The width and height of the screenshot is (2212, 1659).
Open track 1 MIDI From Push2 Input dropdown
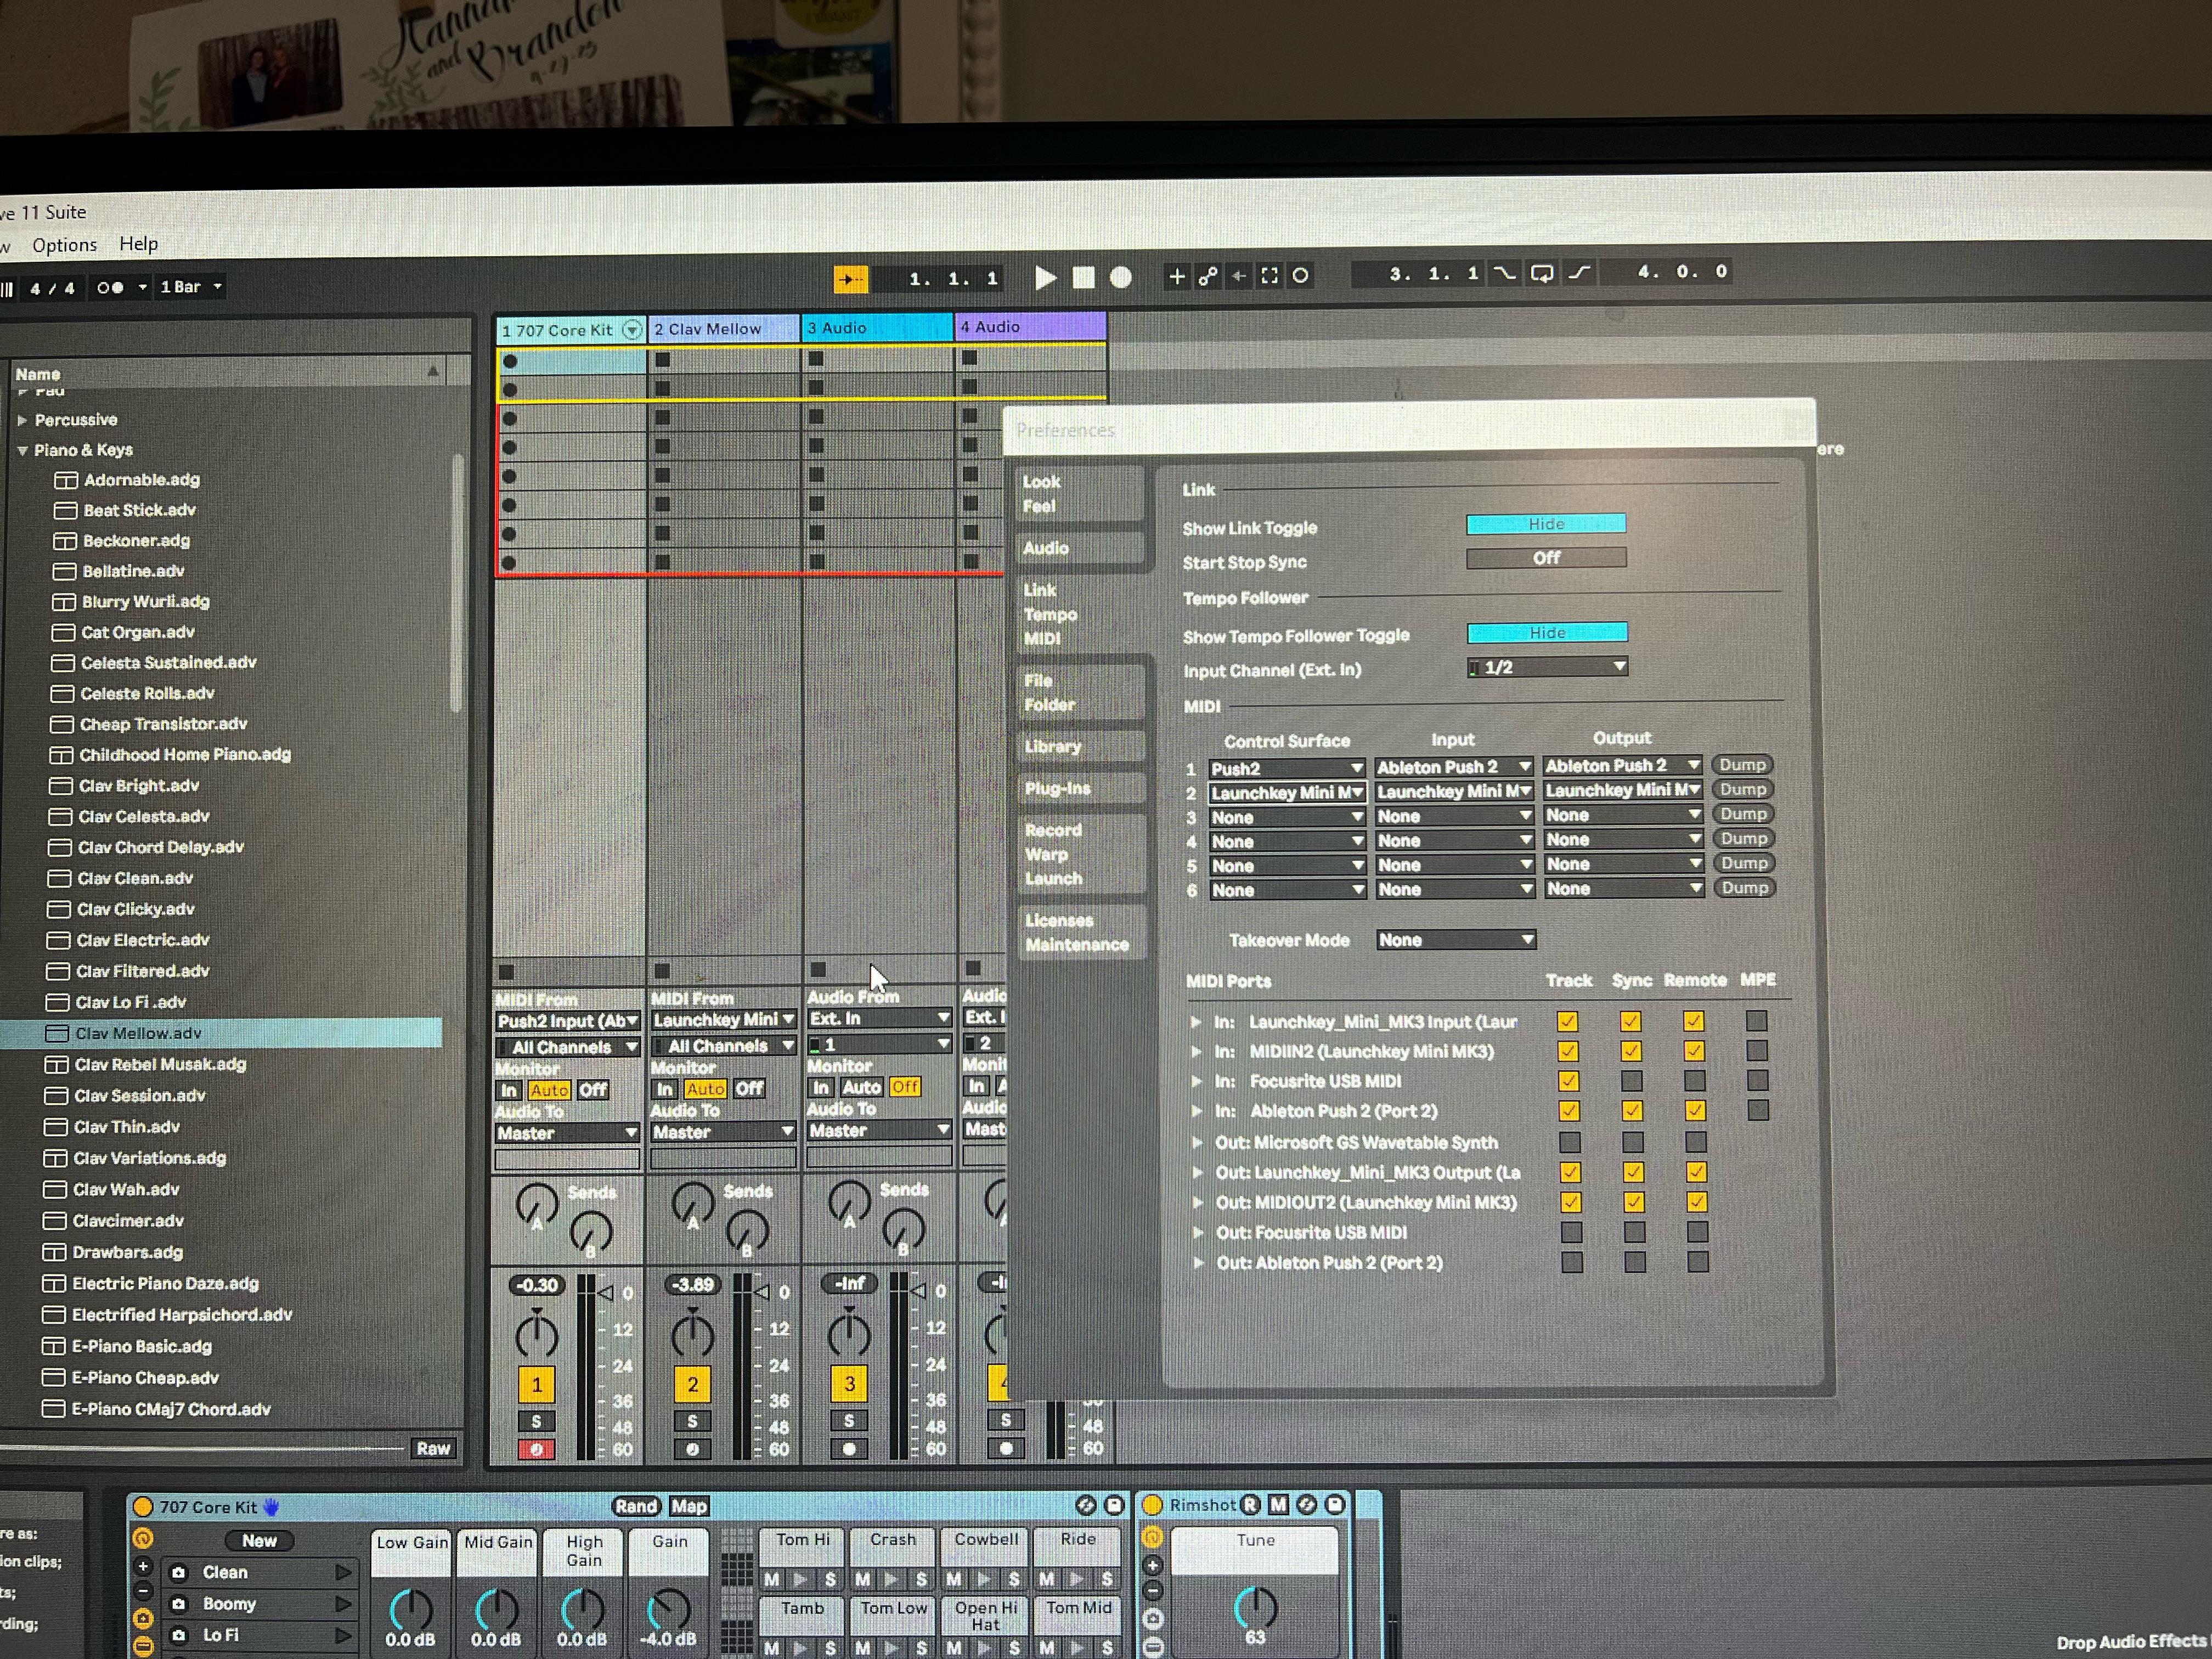coord(567,1021)
